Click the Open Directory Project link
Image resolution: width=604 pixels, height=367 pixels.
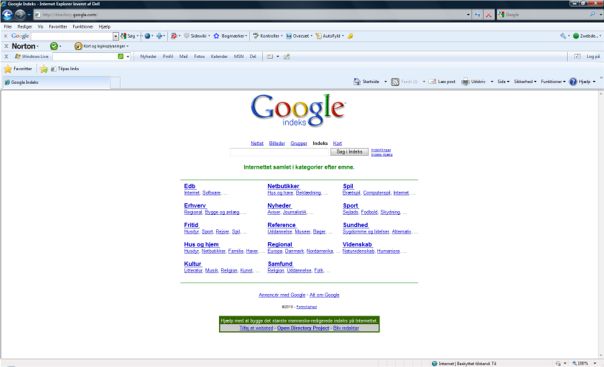pos(303,328)
